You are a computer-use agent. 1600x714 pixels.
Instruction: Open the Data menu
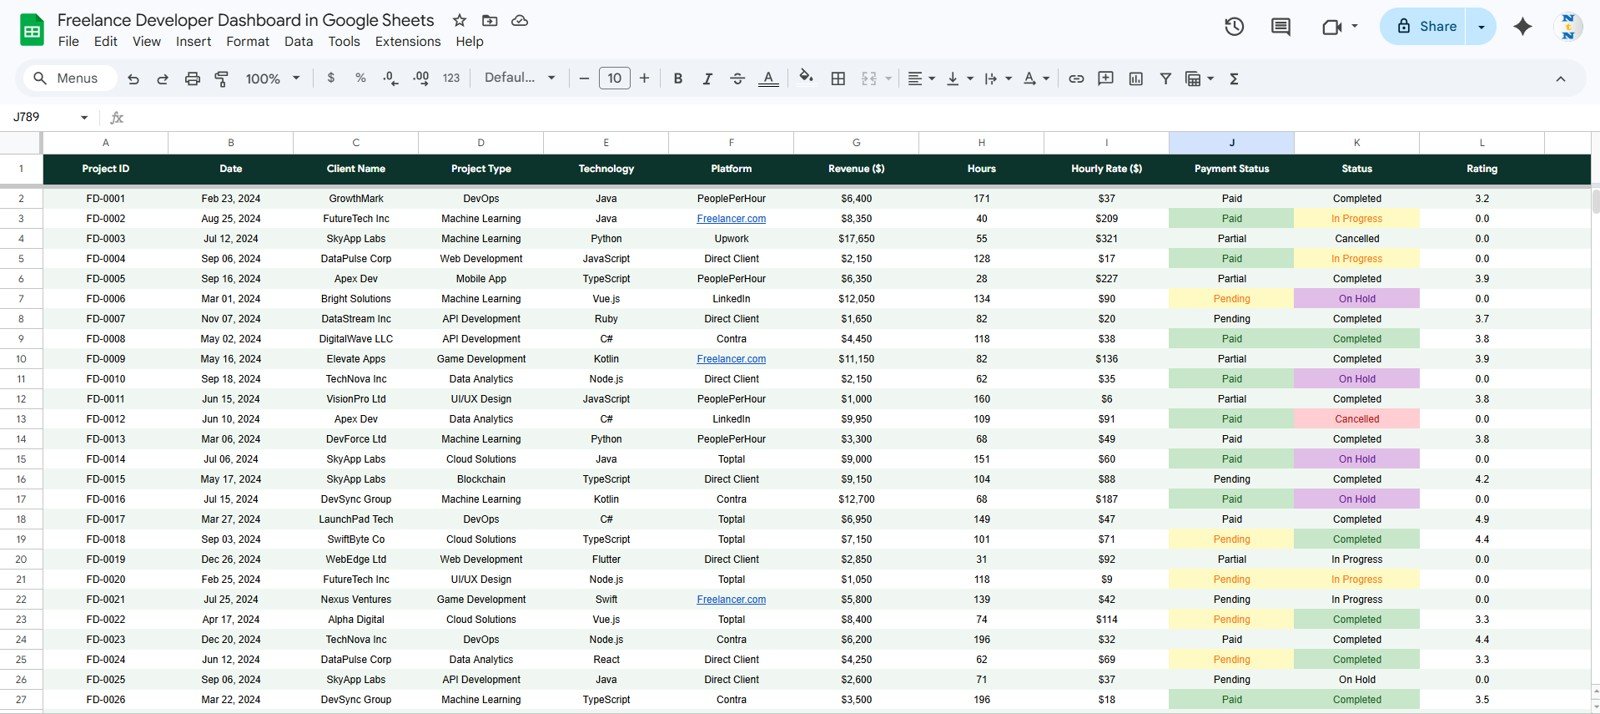[298, 42]
